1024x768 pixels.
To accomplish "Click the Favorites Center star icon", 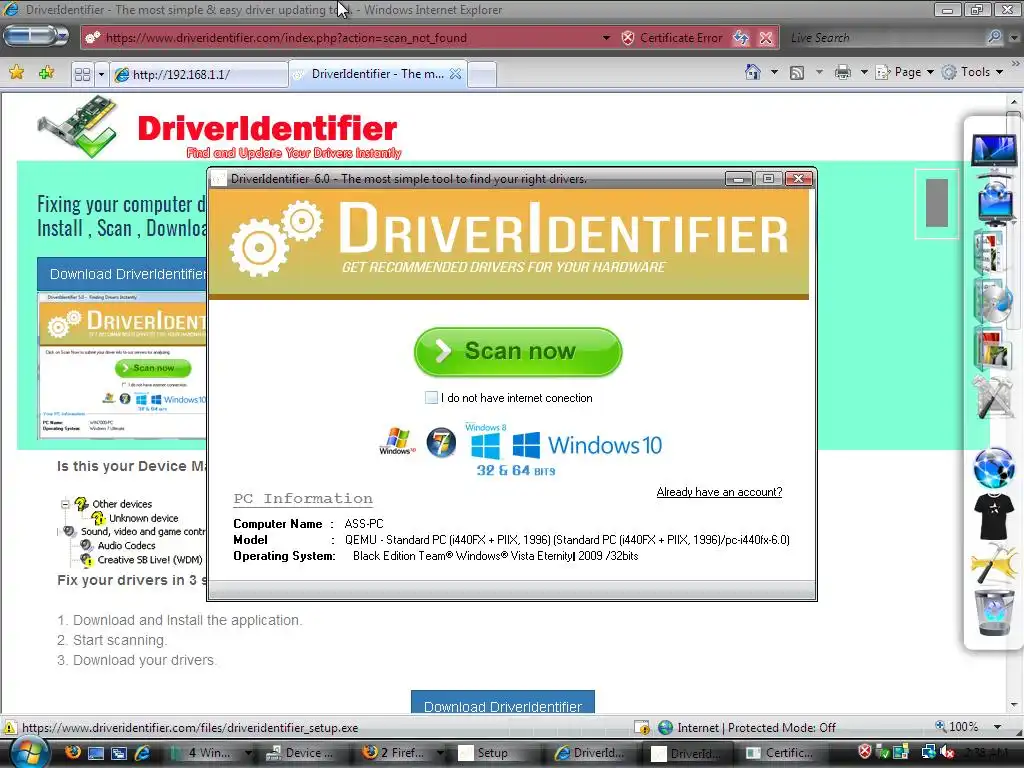I will [17, 72].
